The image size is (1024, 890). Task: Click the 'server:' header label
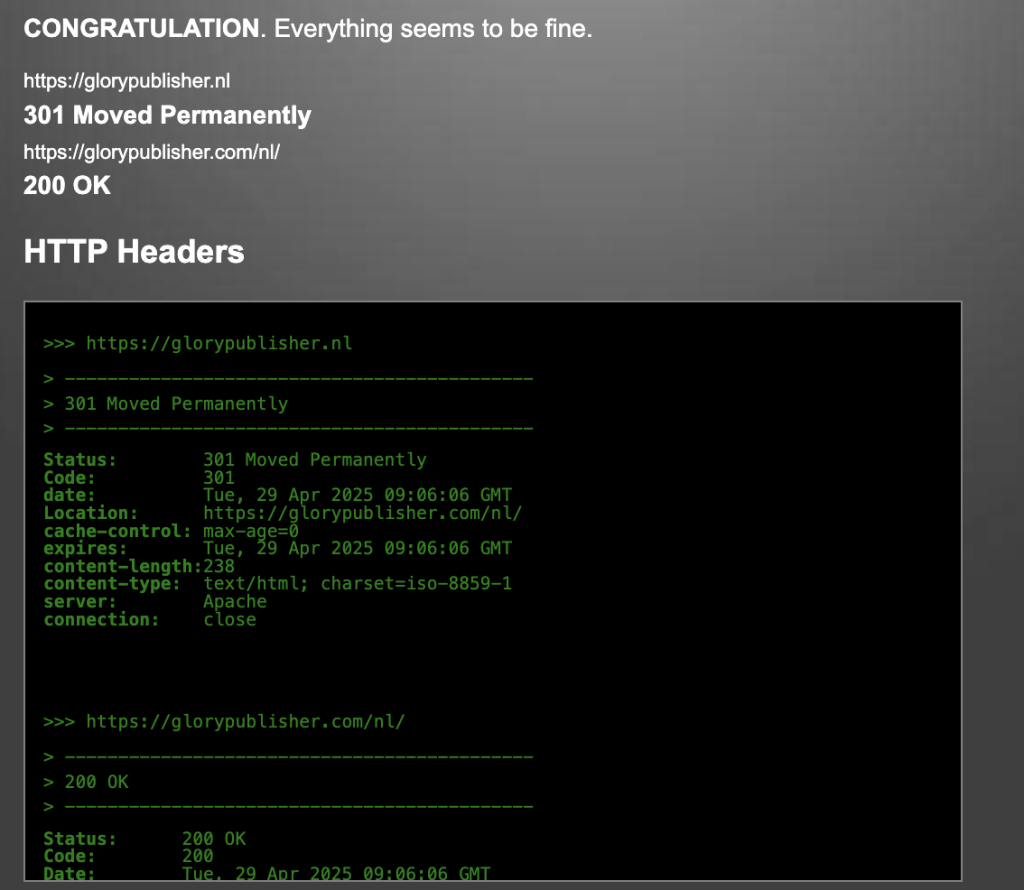[80, 602]
